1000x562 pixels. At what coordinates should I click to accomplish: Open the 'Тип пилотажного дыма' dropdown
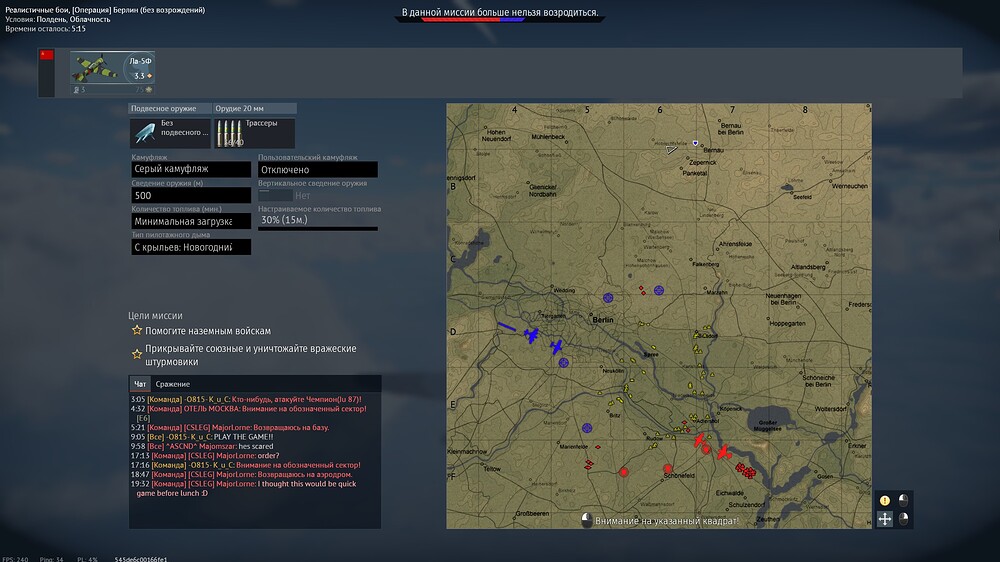[191, 247]
